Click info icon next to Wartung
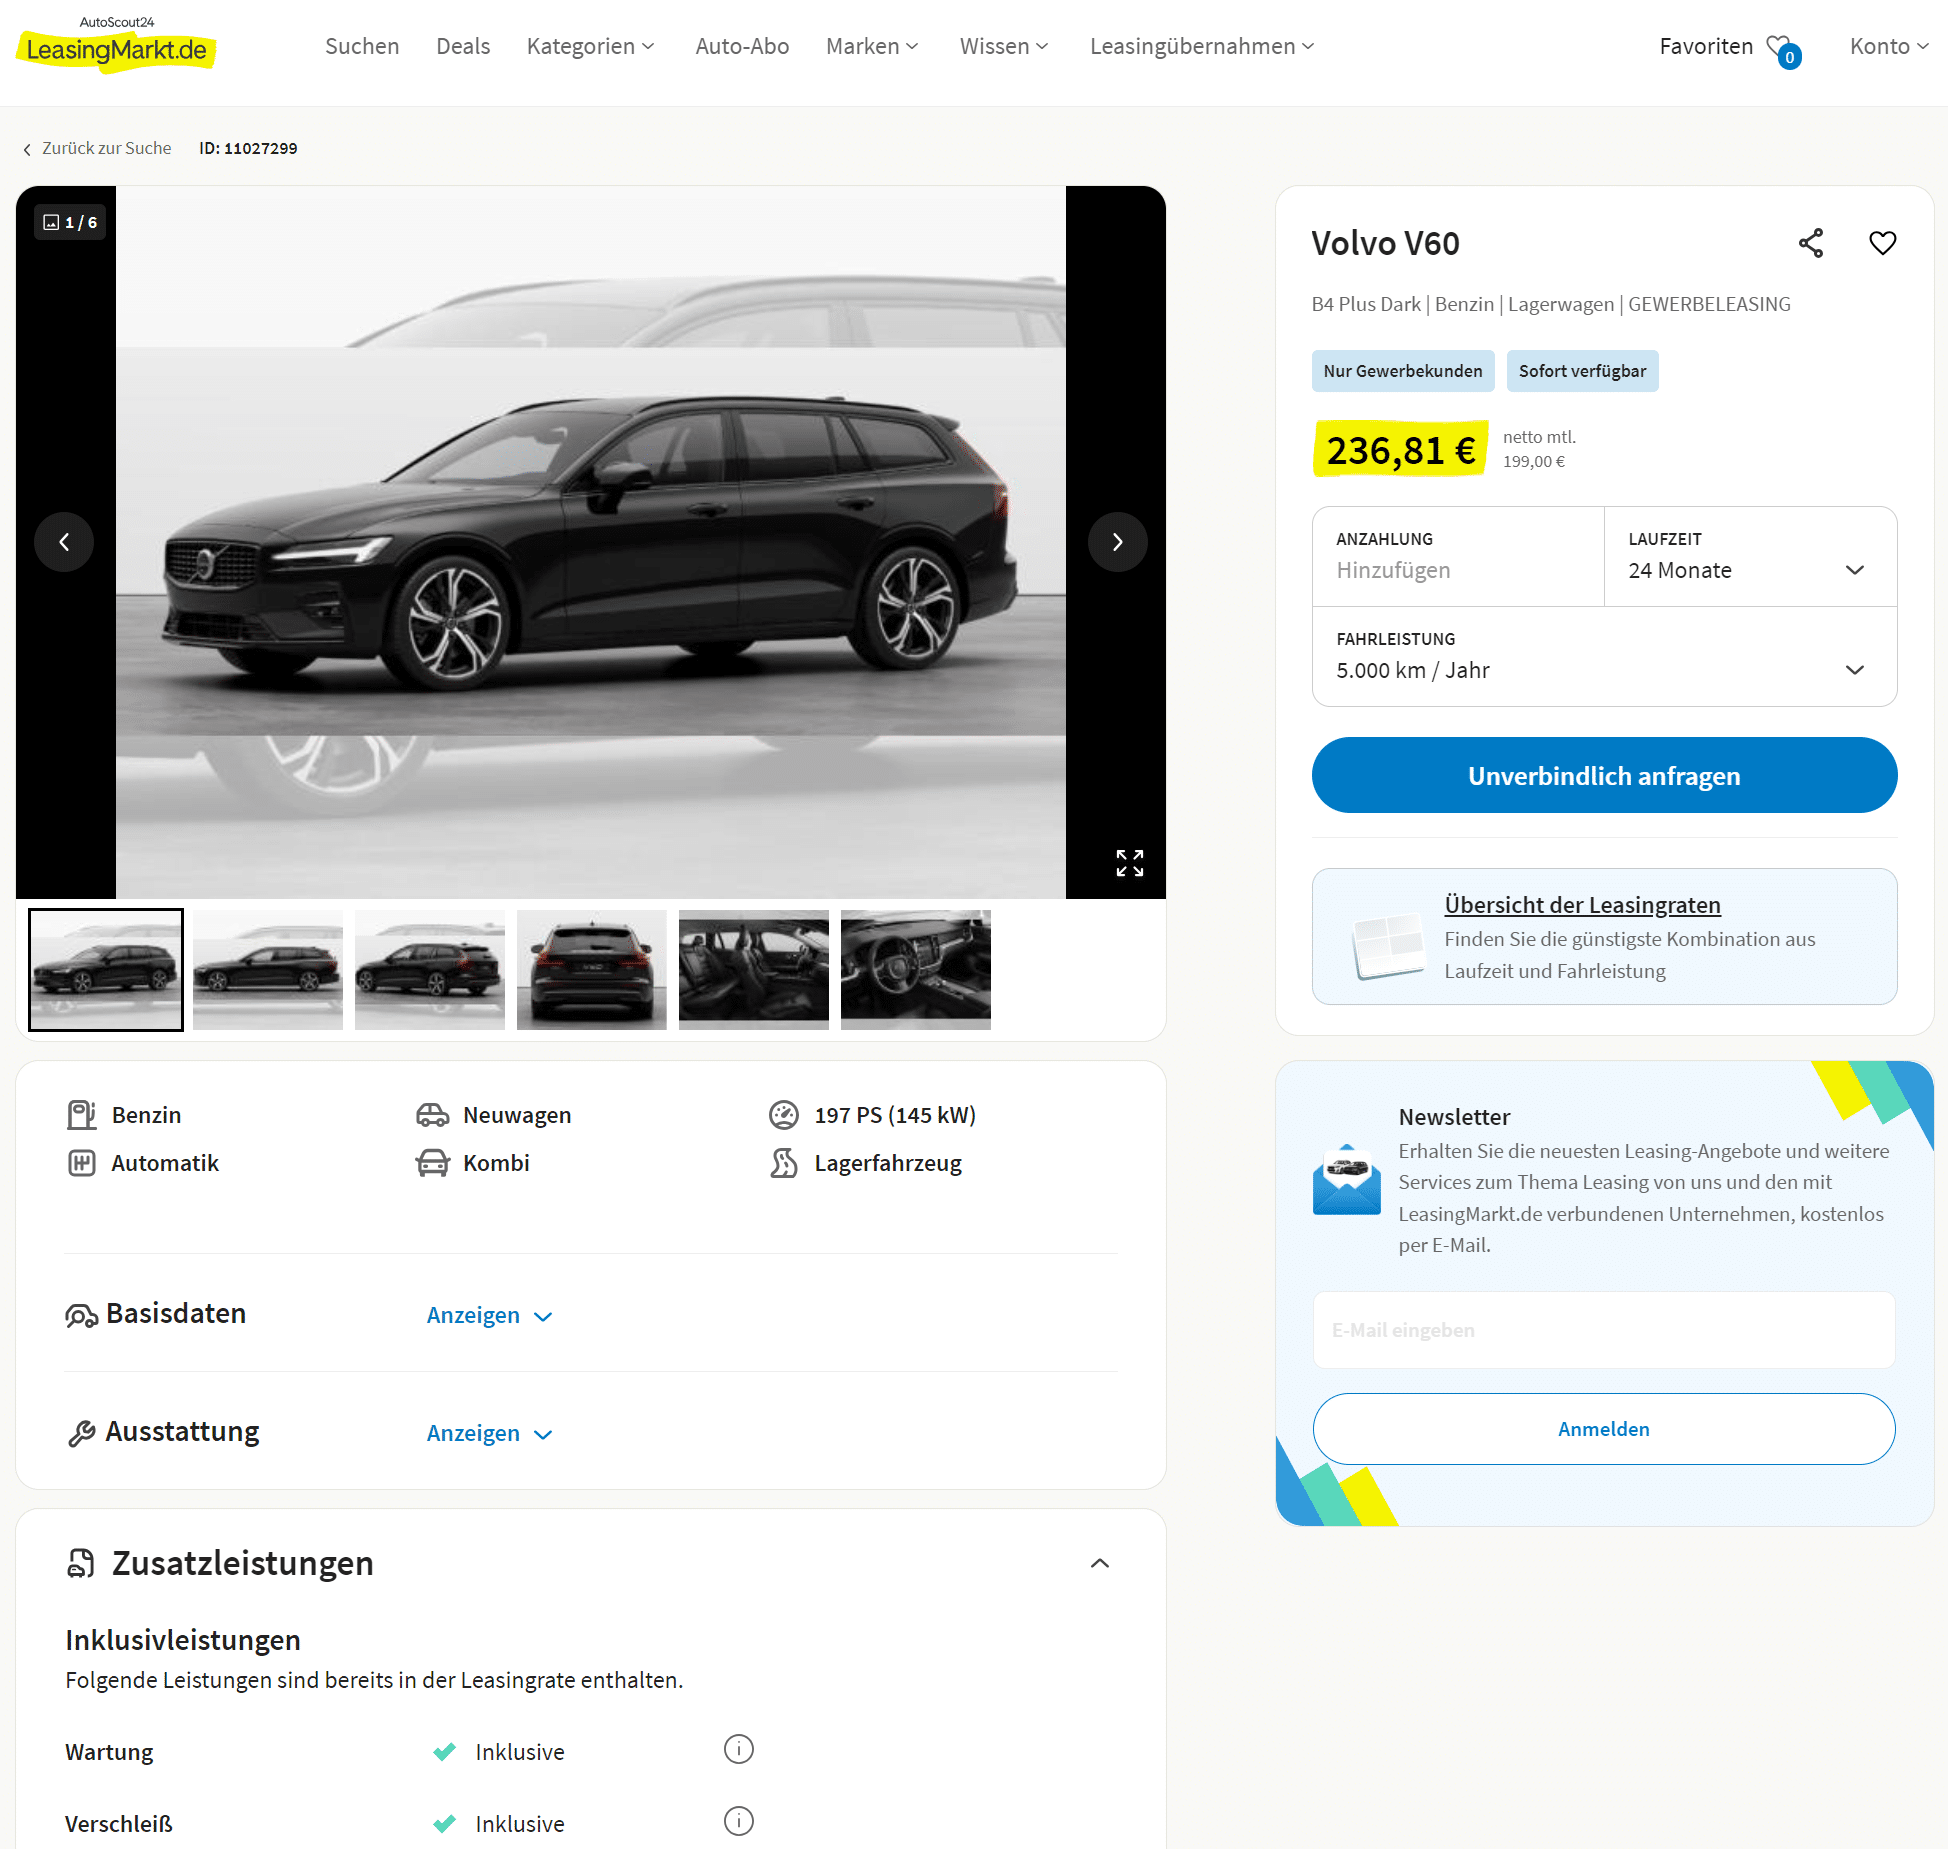 point(739,1749)
